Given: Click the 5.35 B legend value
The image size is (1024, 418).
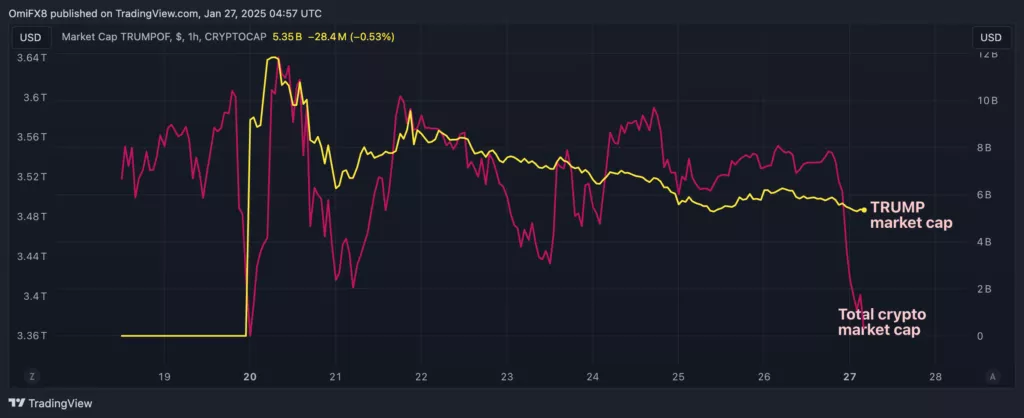Looking at the screenshot, I should 287,37.
